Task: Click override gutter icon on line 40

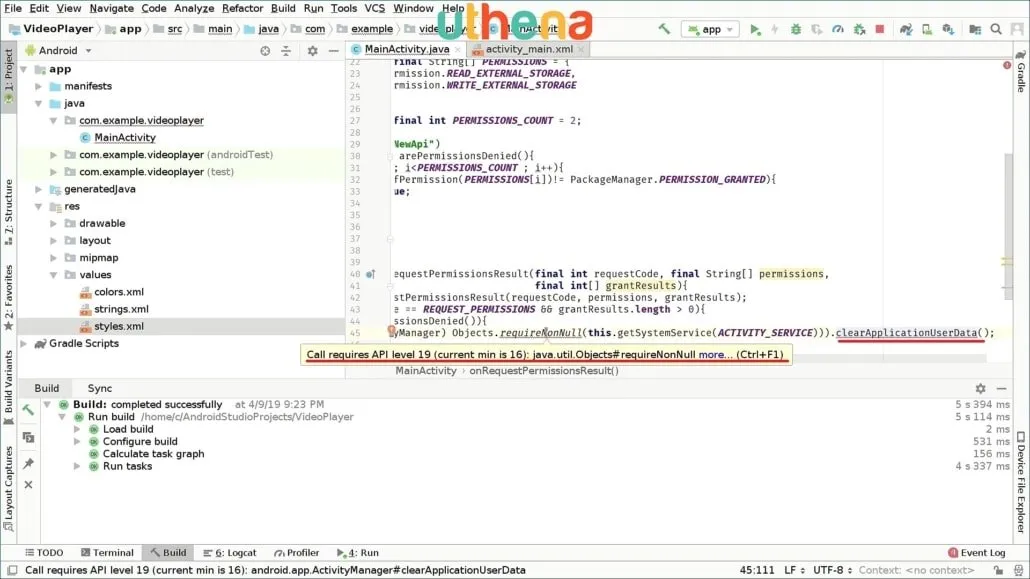Action: coord(370,274)
